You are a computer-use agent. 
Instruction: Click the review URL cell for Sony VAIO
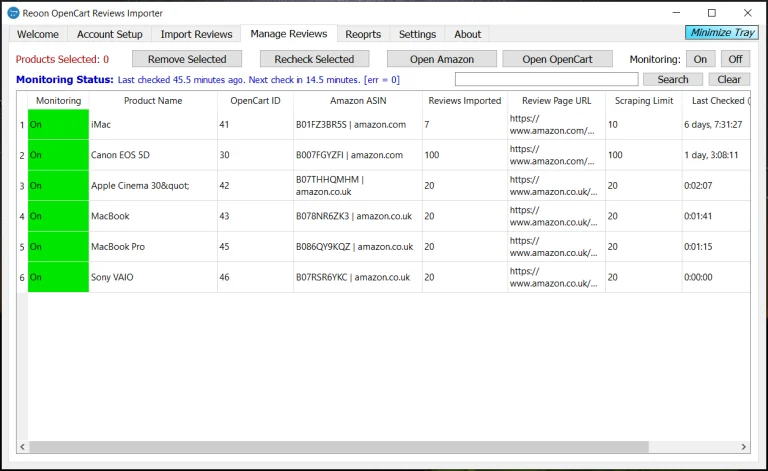(x=556, y=277)
